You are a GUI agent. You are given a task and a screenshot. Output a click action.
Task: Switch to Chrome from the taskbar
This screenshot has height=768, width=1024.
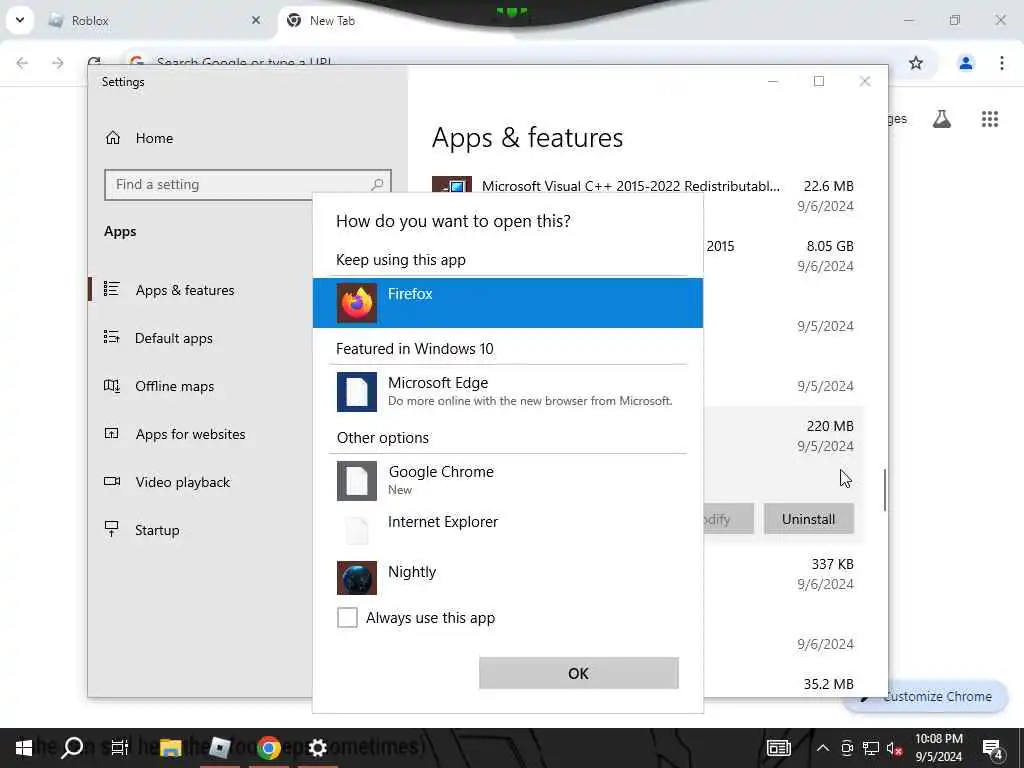(268, 748)
